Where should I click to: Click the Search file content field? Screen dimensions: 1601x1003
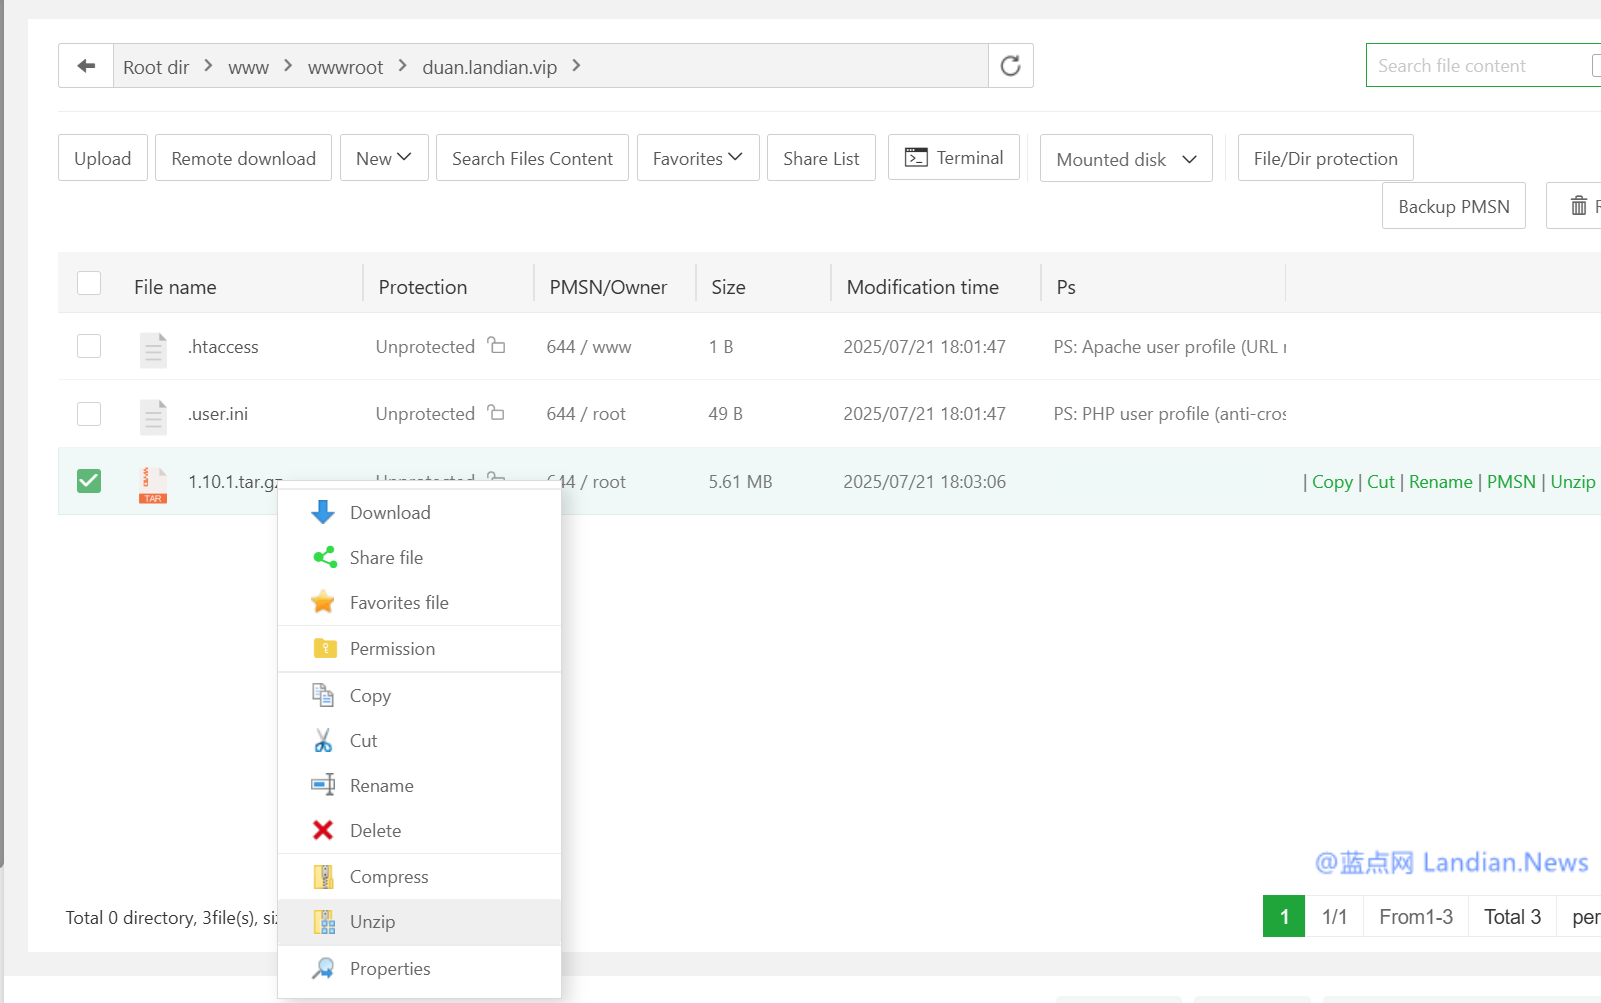(1475, 66)
